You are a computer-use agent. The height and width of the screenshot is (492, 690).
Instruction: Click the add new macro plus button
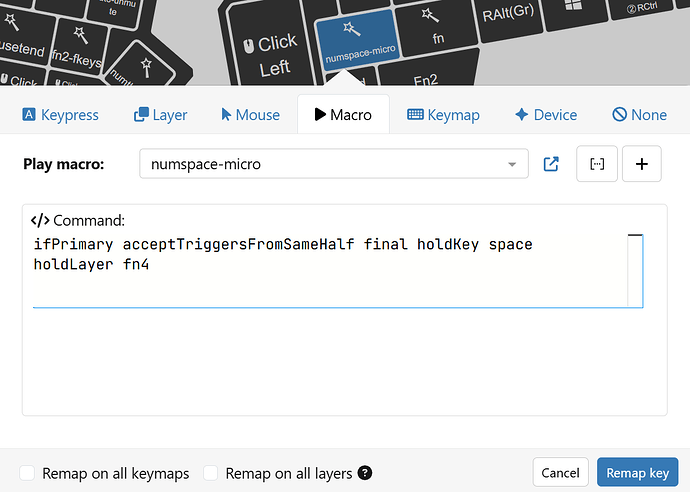point(641,164)
